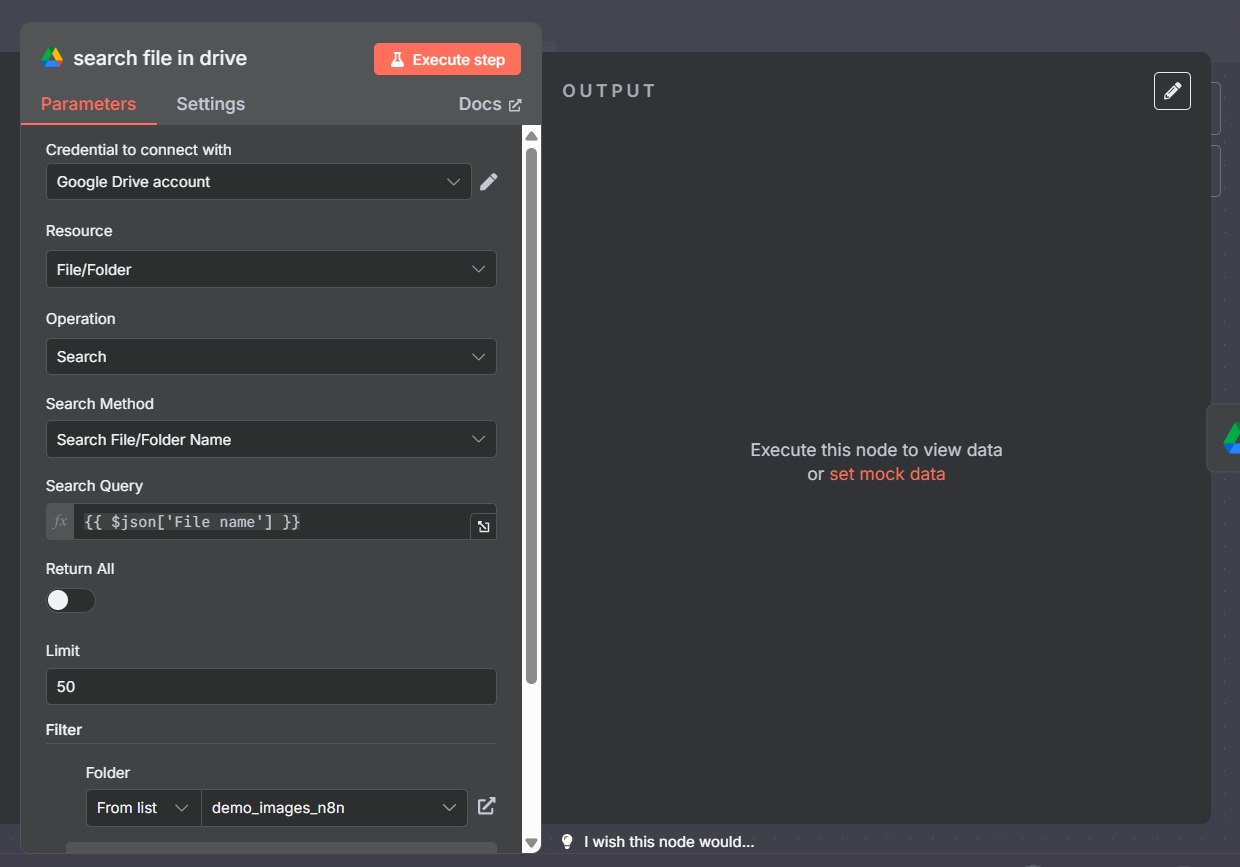Click the node title search file in drive
1240x867 pixels.
point(160,58)
